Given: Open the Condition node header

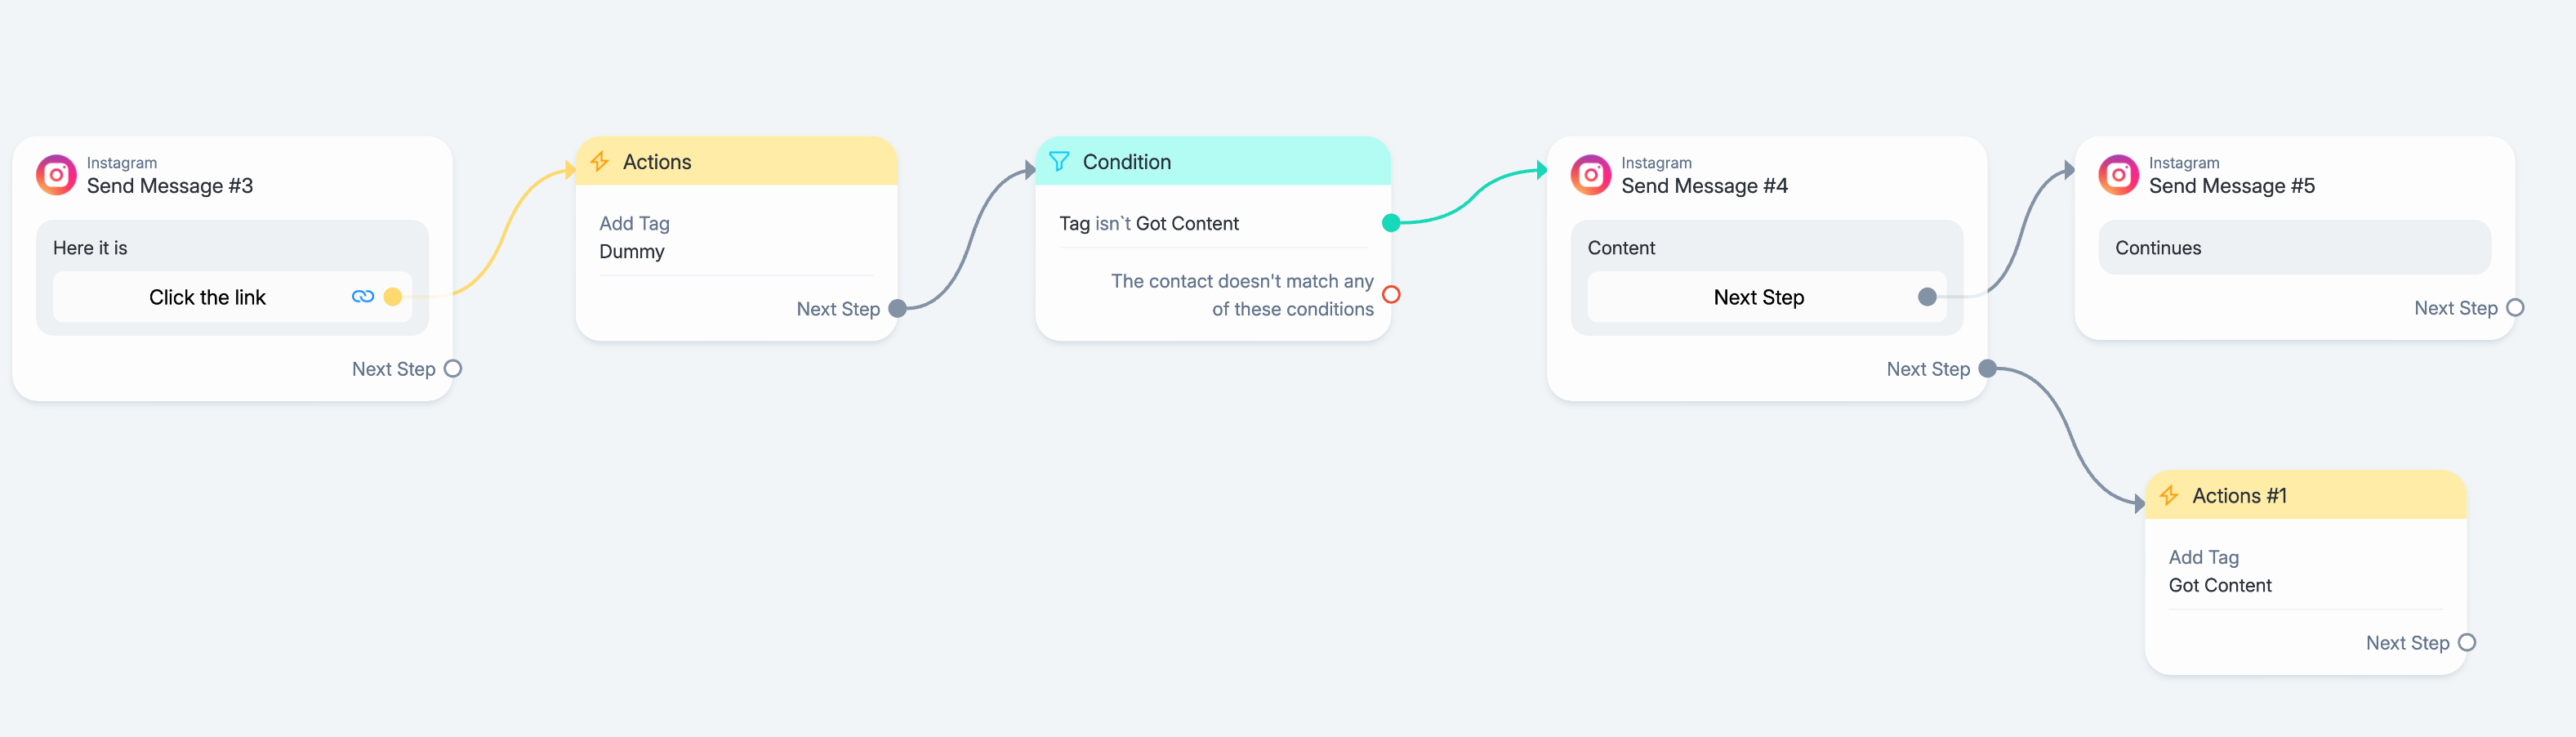Looking at the screenshot, I should 1213,161.
